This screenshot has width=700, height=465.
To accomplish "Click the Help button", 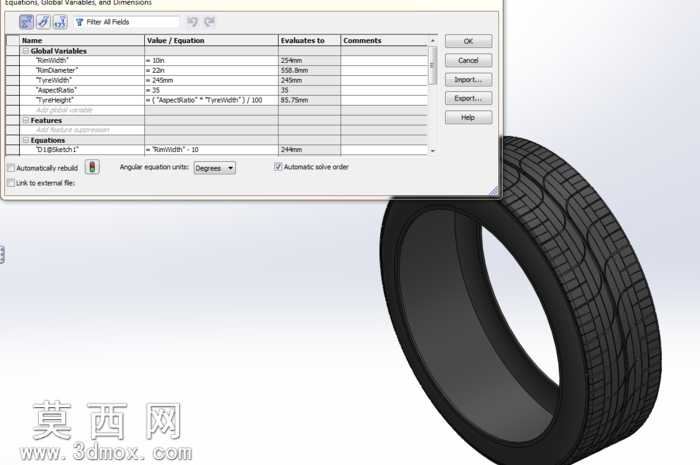I will click(468, 117).
